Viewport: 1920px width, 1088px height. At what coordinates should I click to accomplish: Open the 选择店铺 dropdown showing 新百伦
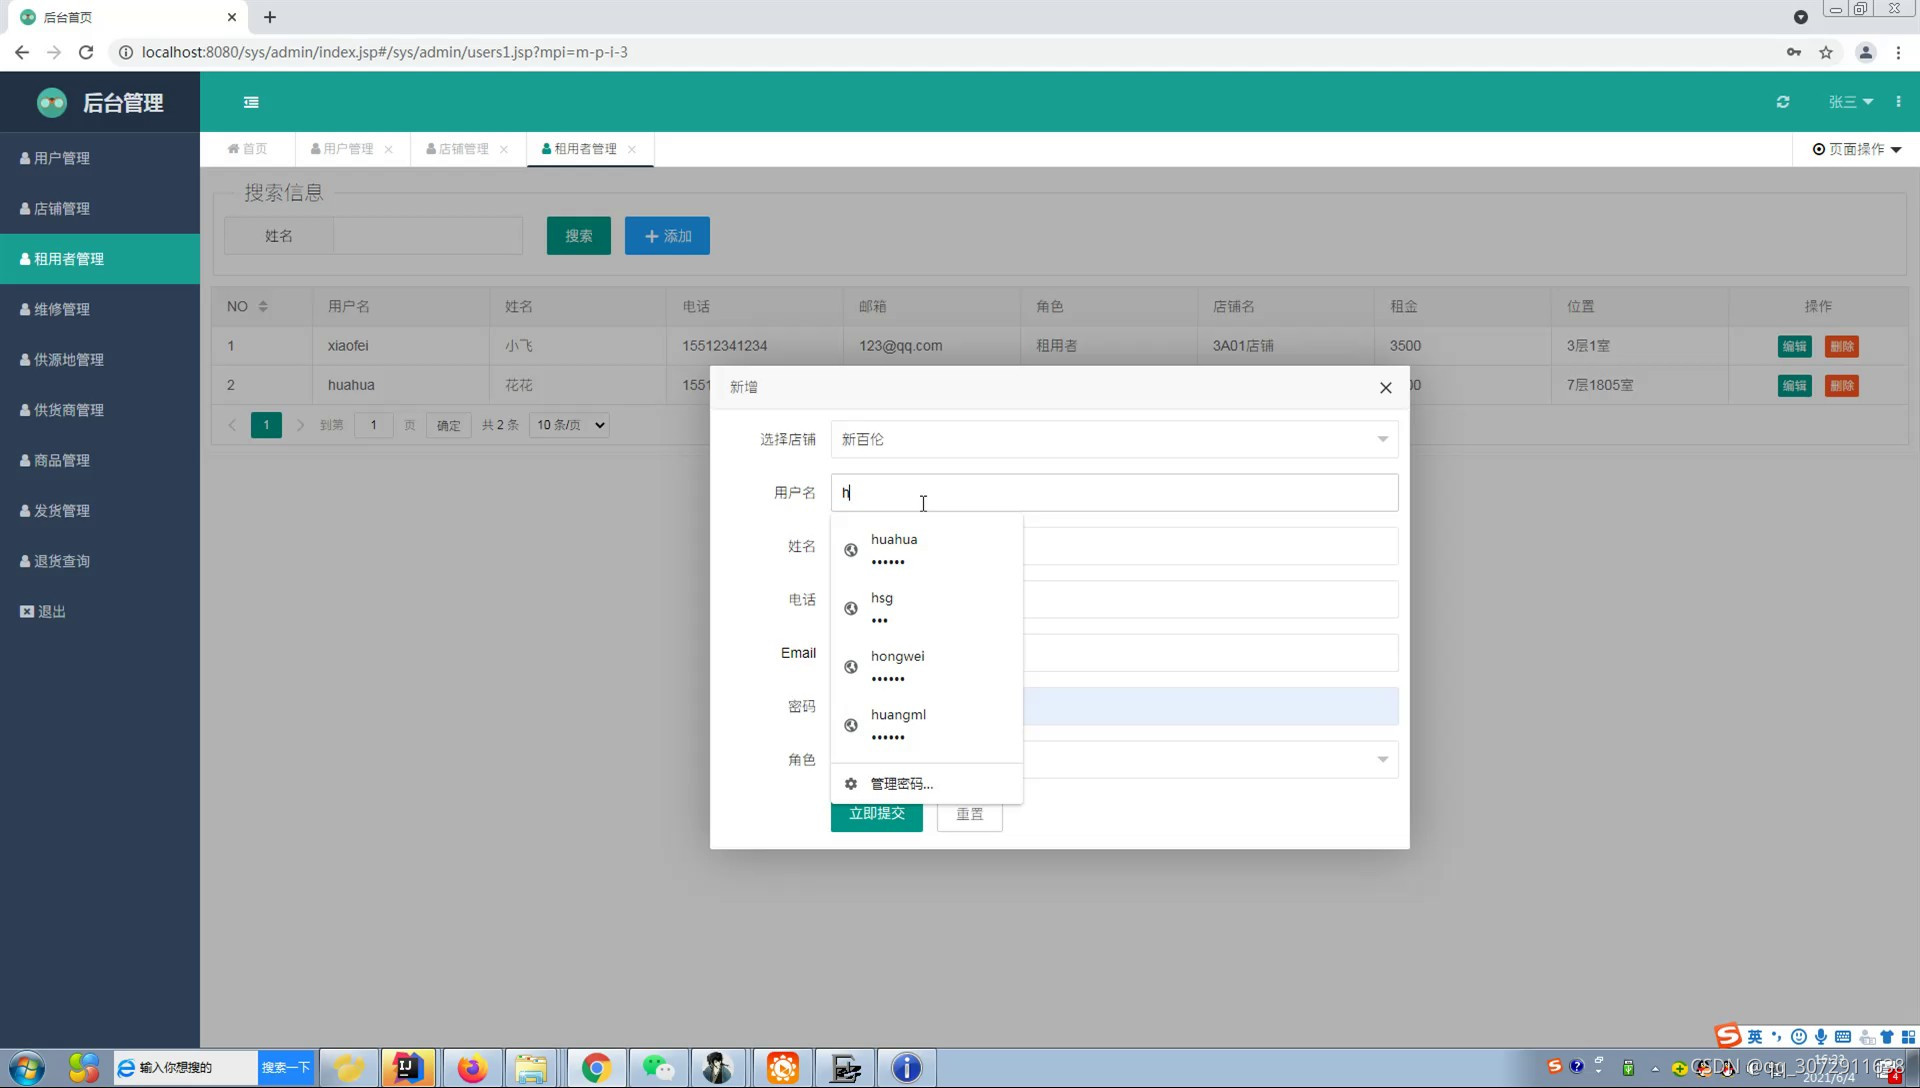(x=1114, y=439)
